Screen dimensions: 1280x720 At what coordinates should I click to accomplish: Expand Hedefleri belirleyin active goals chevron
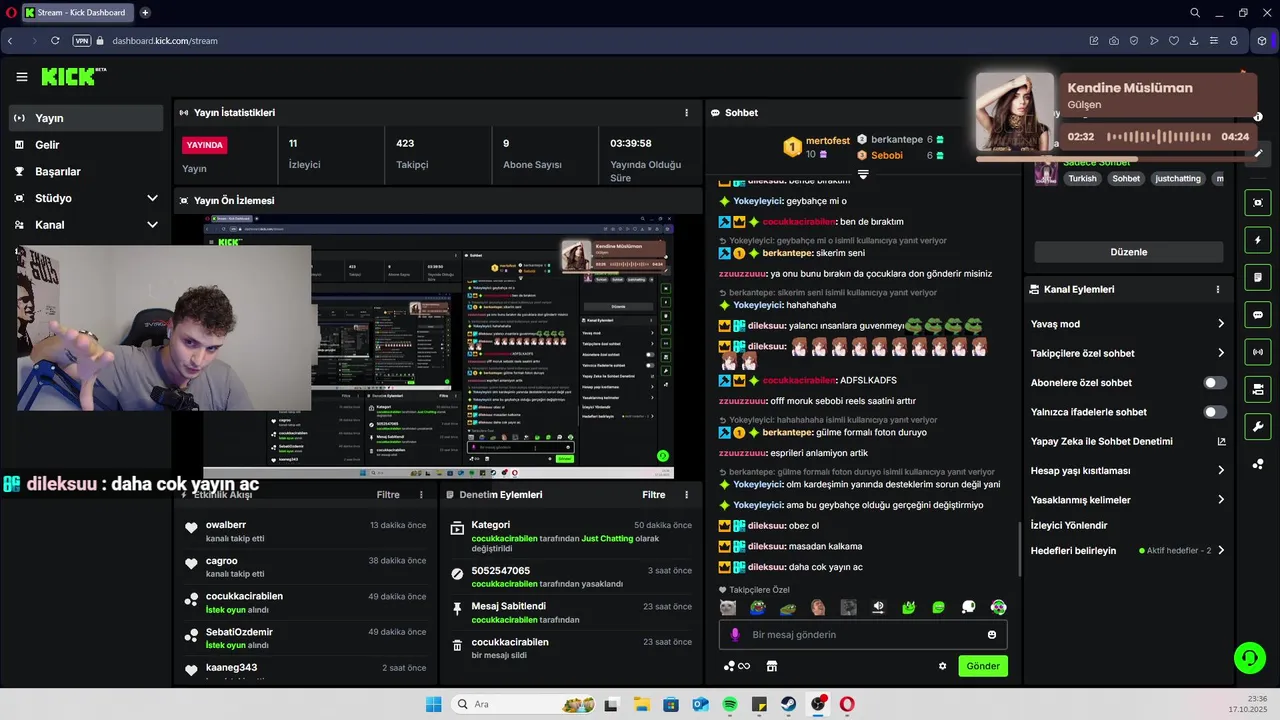[1221, 550]
